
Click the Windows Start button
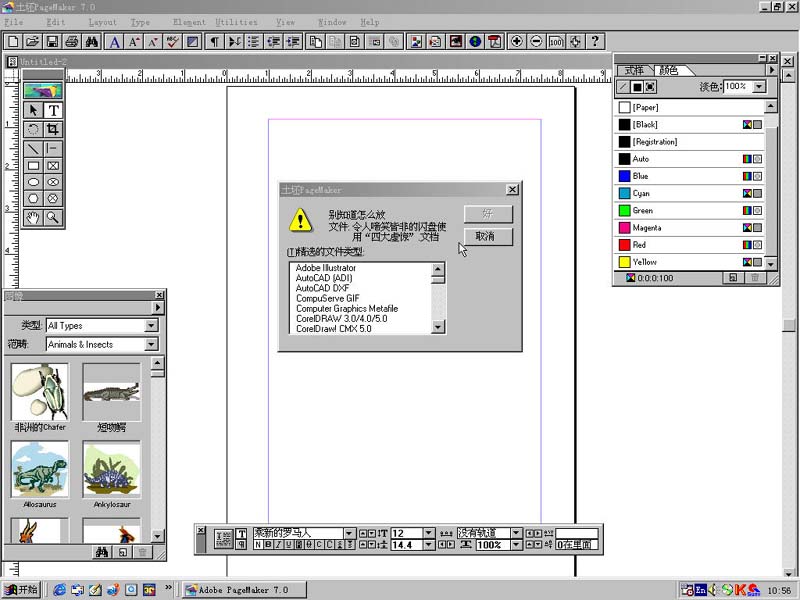(x=20, y=590)
